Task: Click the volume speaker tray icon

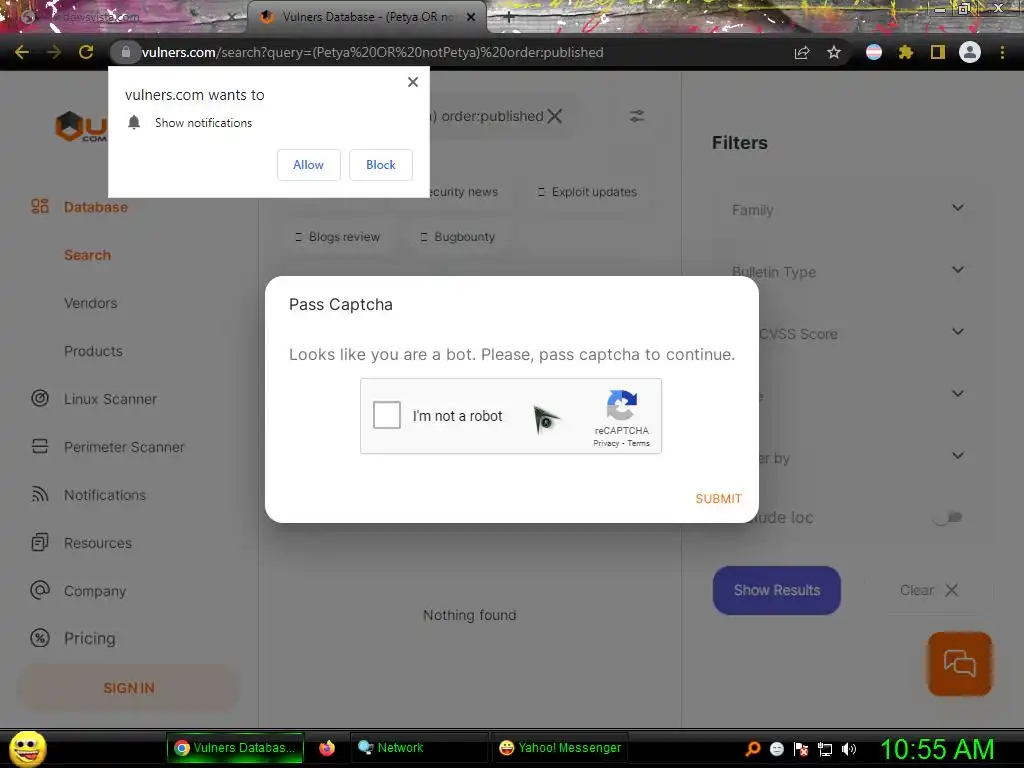Action: click(x=849, y=749)
